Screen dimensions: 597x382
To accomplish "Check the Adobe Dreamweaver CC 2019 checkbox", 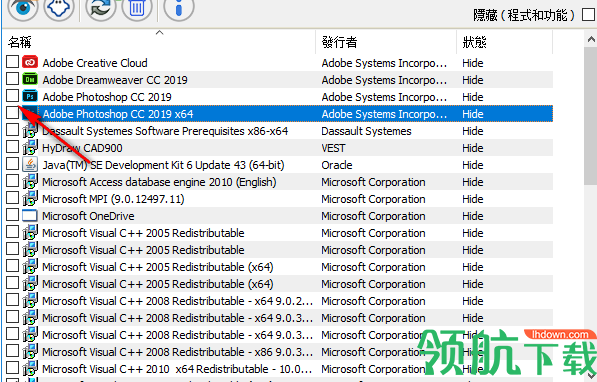I will [13, 78].
